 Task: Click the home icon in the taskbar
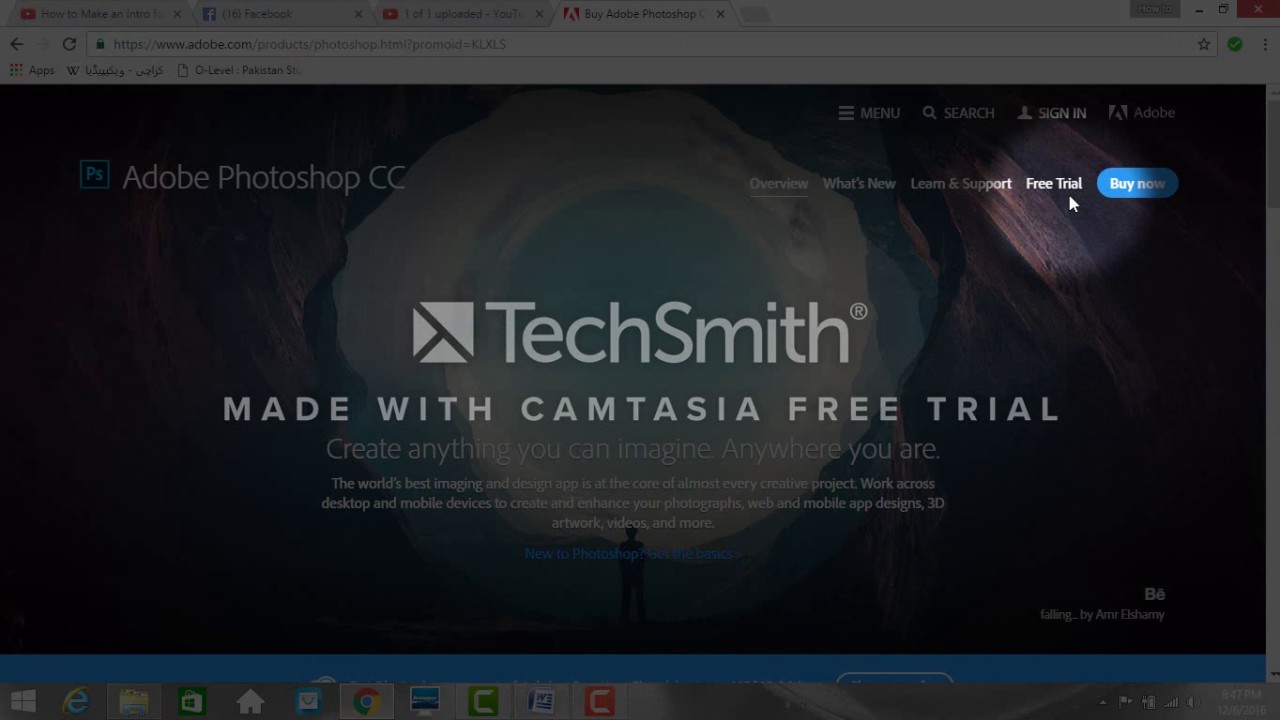coord(250,701)
